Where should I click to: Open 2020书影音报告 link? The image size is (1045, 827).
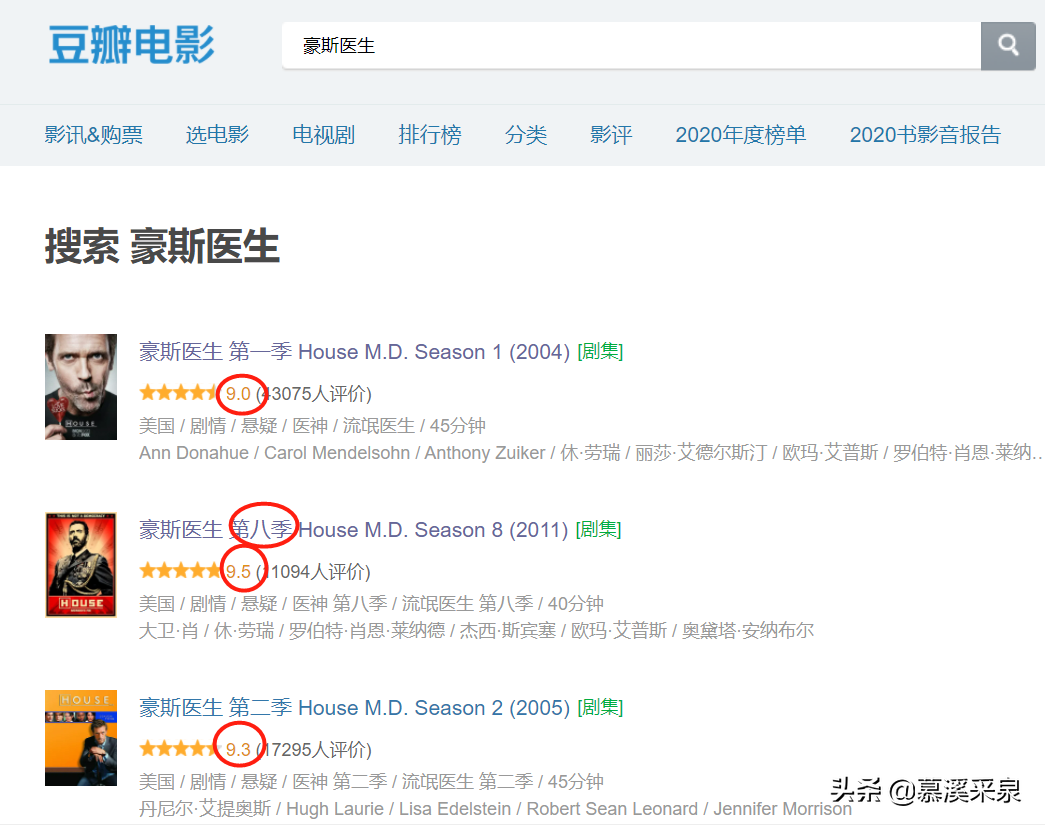coord(925,135)
